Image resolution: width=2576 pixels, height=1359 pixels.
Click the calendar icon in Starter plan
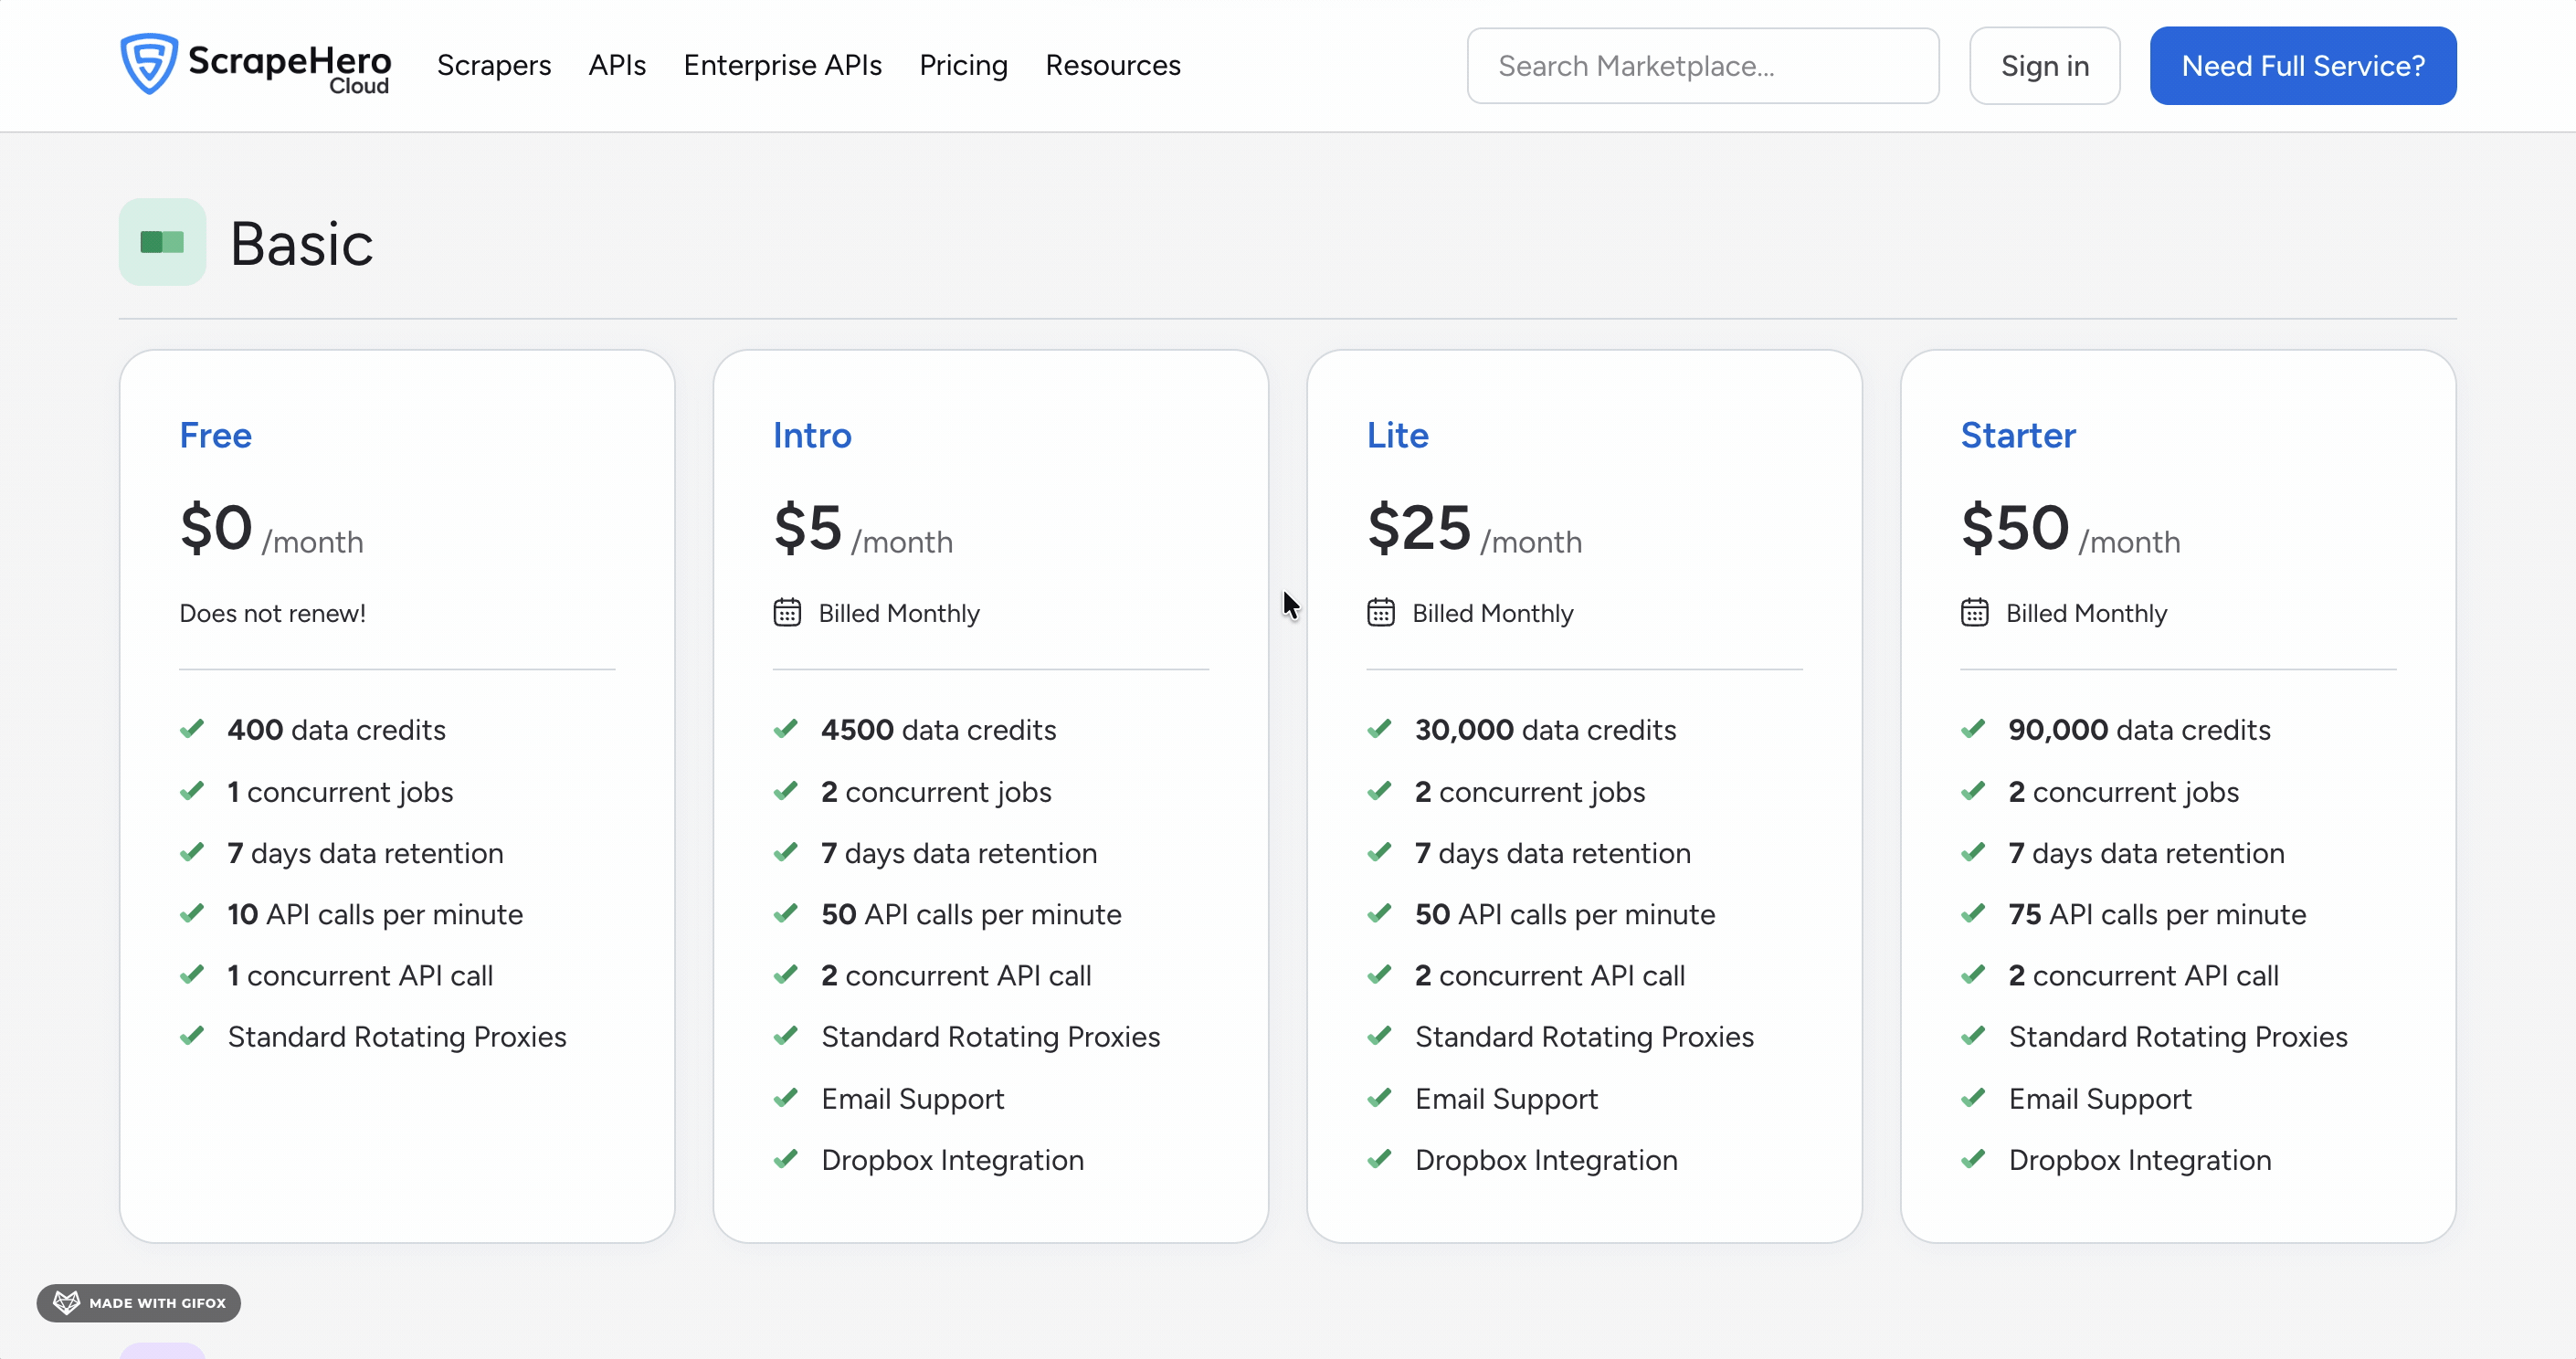pos(1974,612)
